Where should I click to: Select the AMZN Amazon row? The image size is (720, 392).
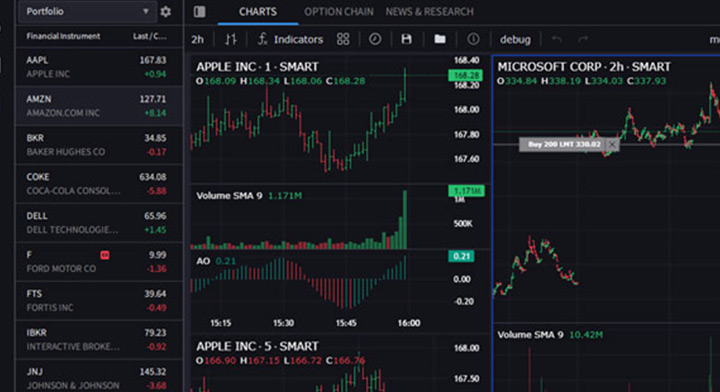99,106
